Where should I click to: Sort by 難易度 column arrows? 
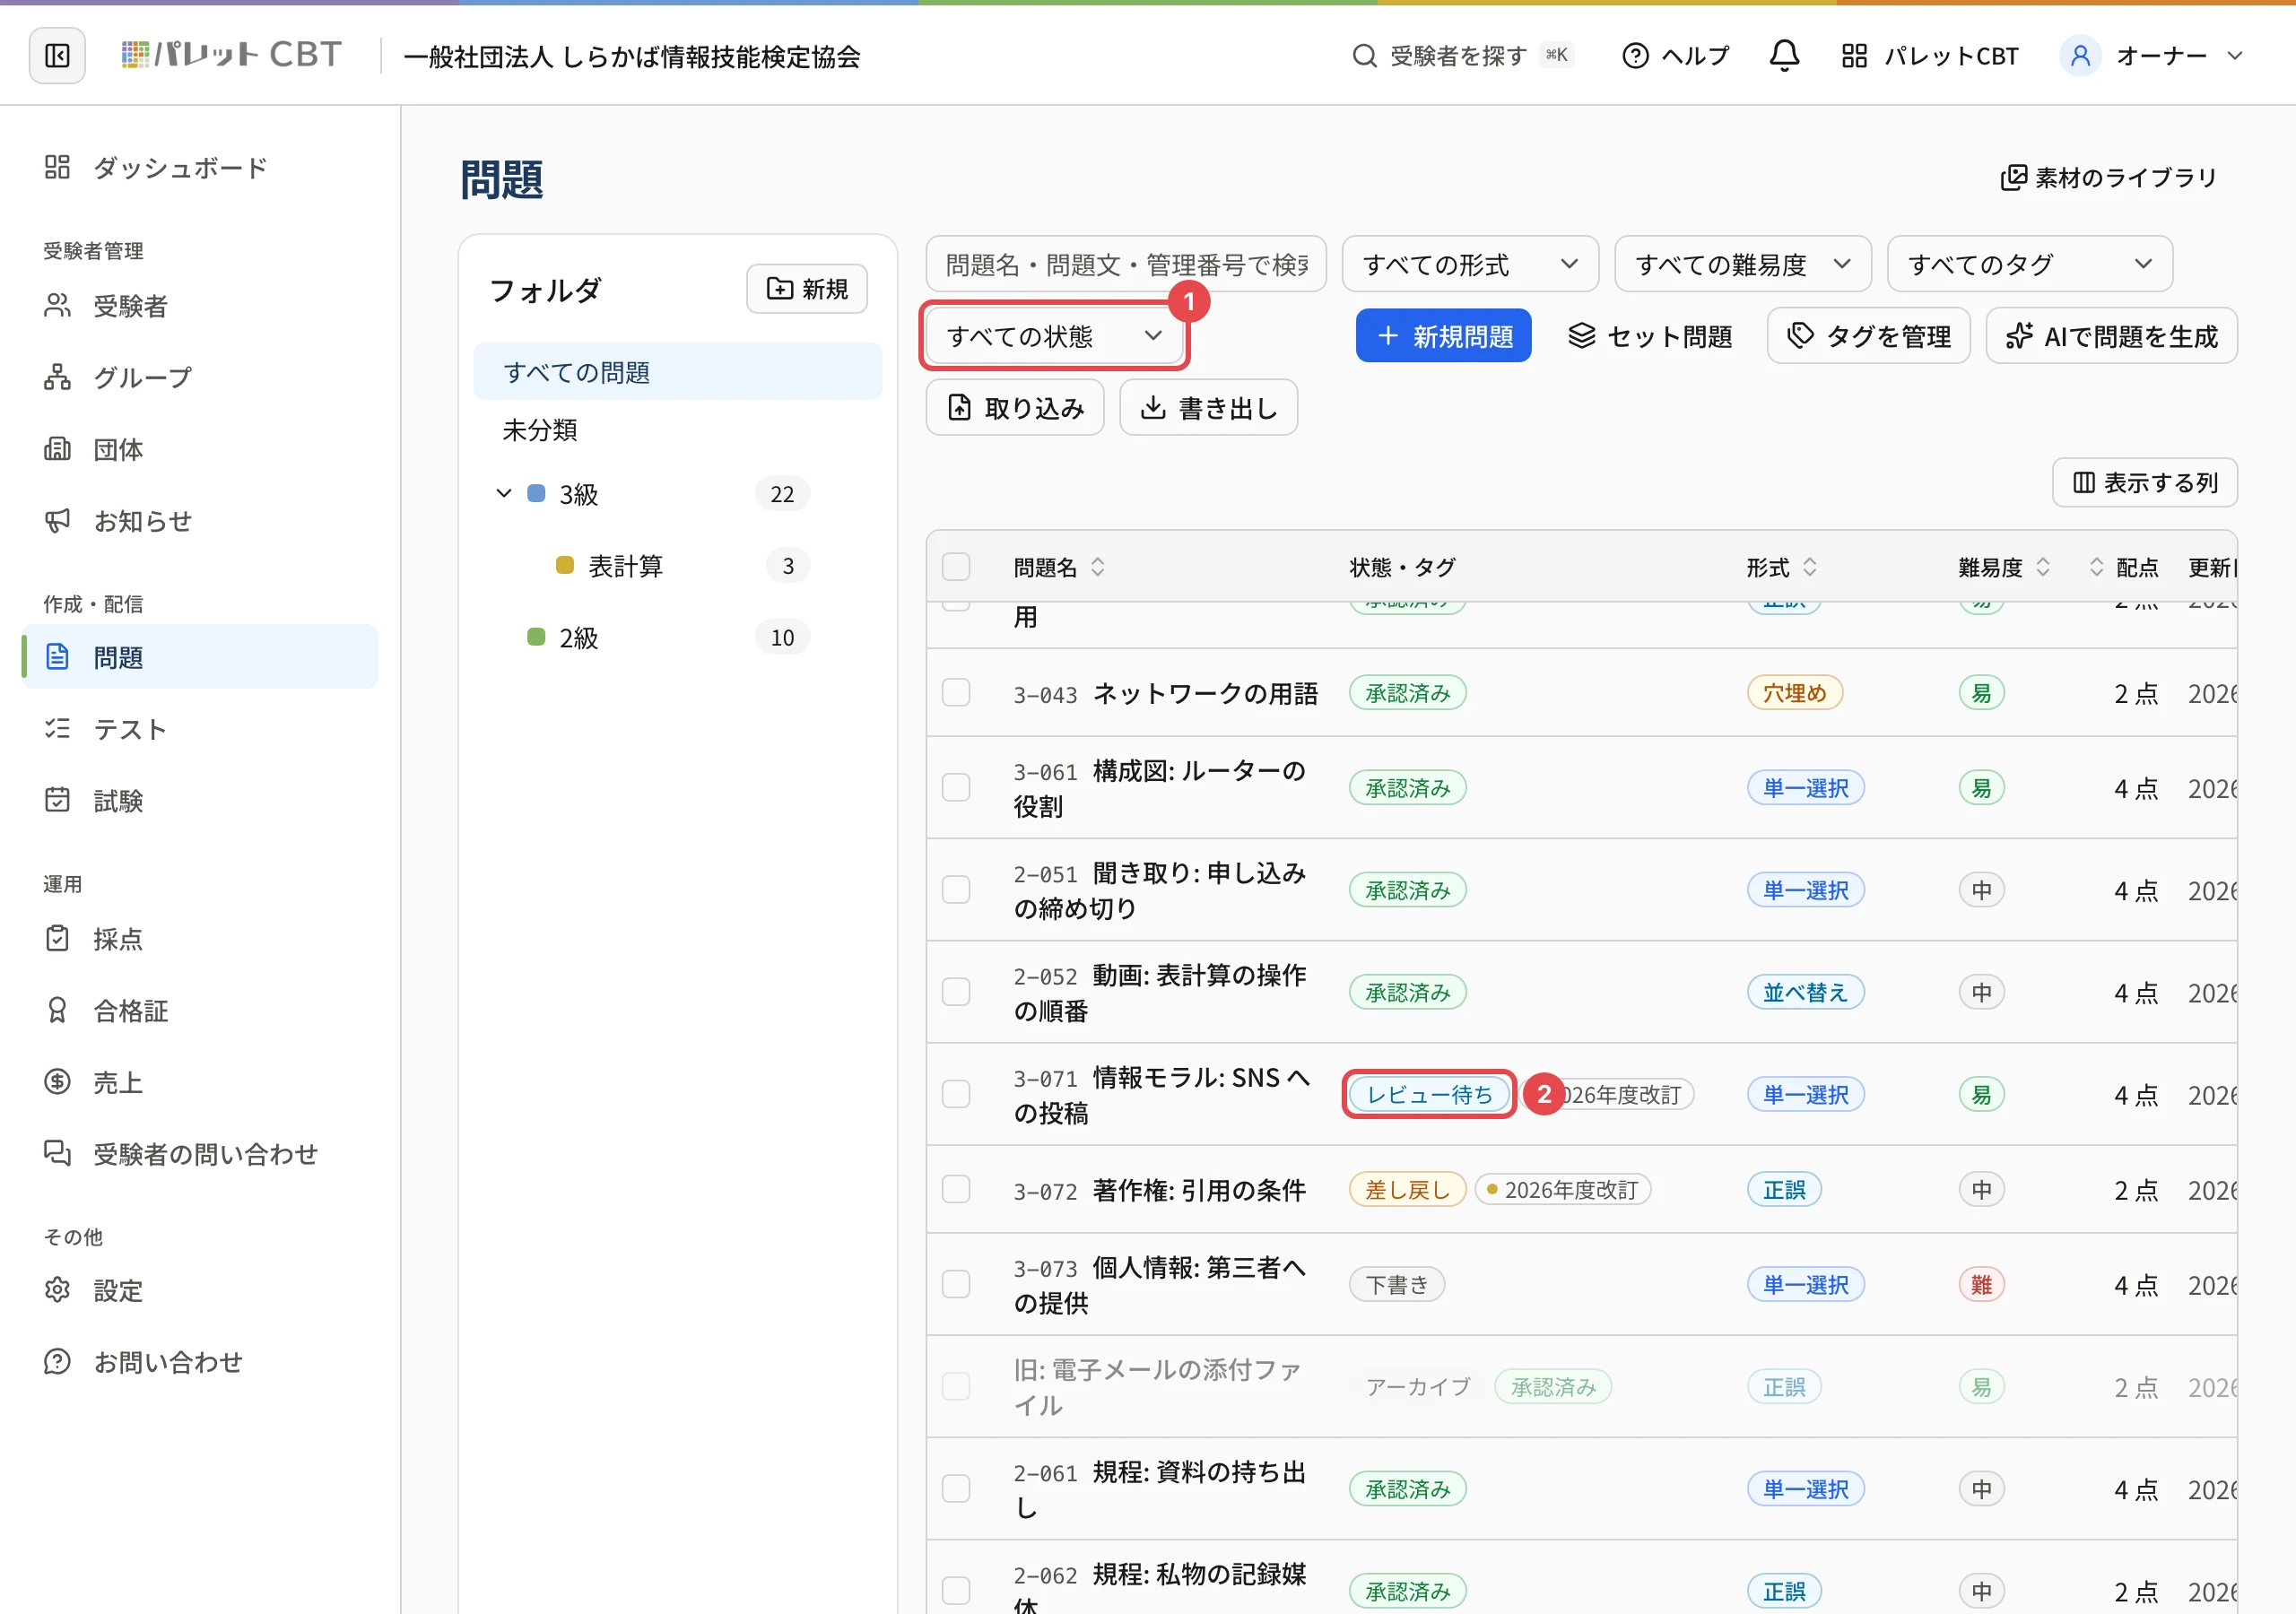pos(2042,567)
